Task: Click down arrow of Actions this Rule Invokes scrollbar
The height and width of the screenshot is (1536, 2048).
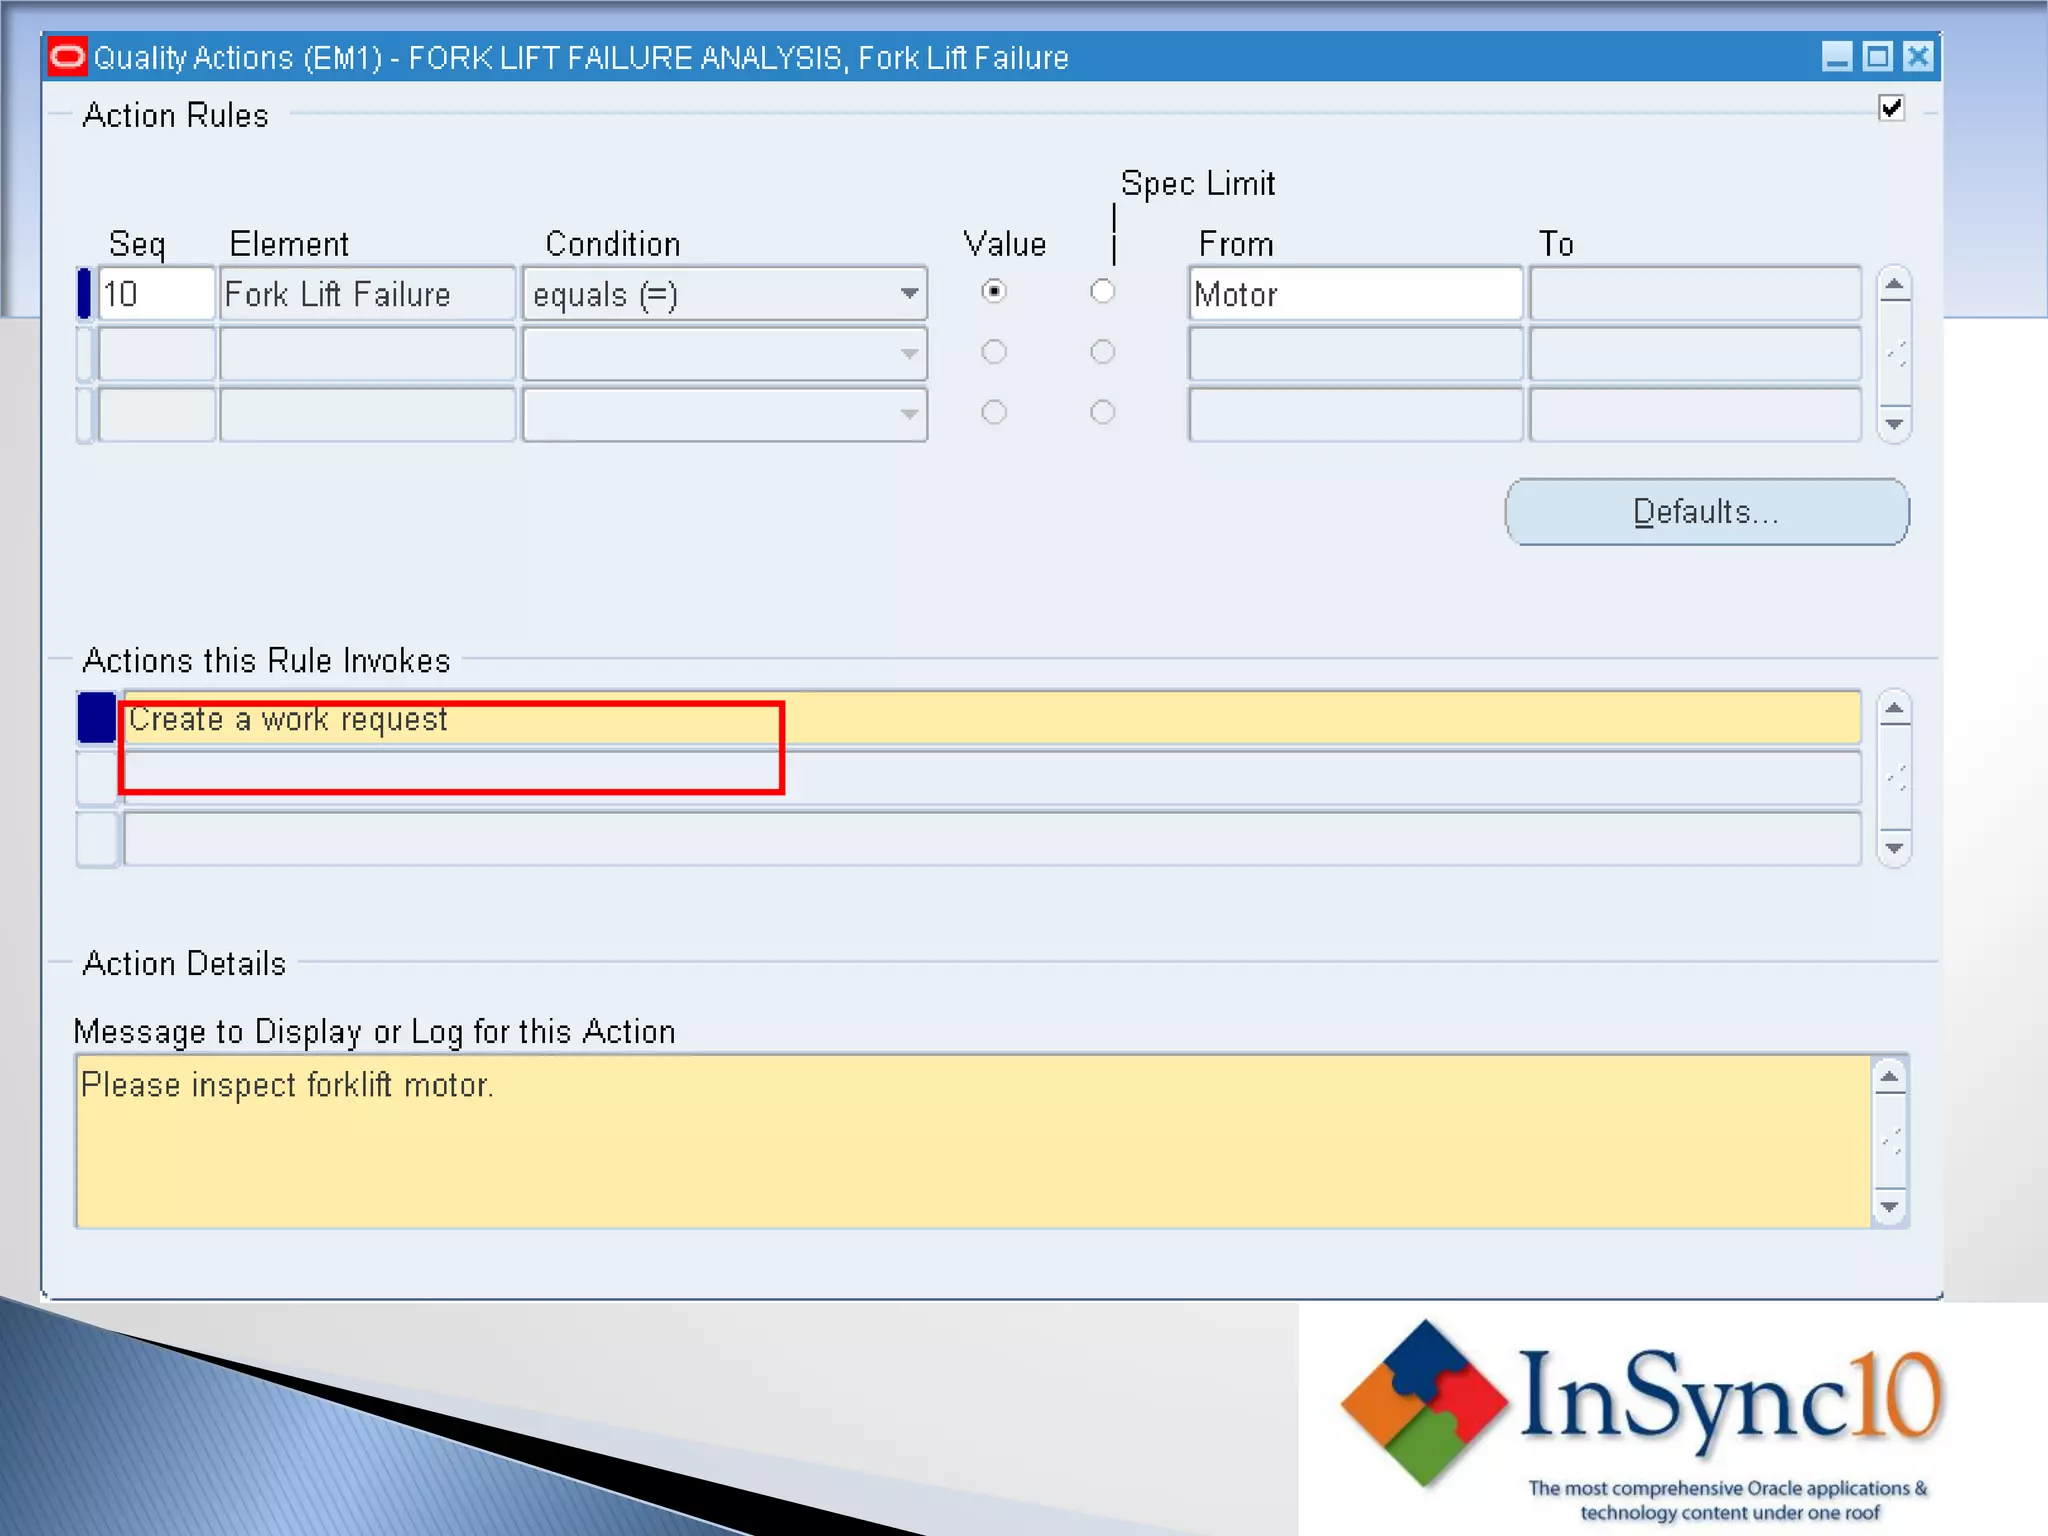Action: point(1894,848)
